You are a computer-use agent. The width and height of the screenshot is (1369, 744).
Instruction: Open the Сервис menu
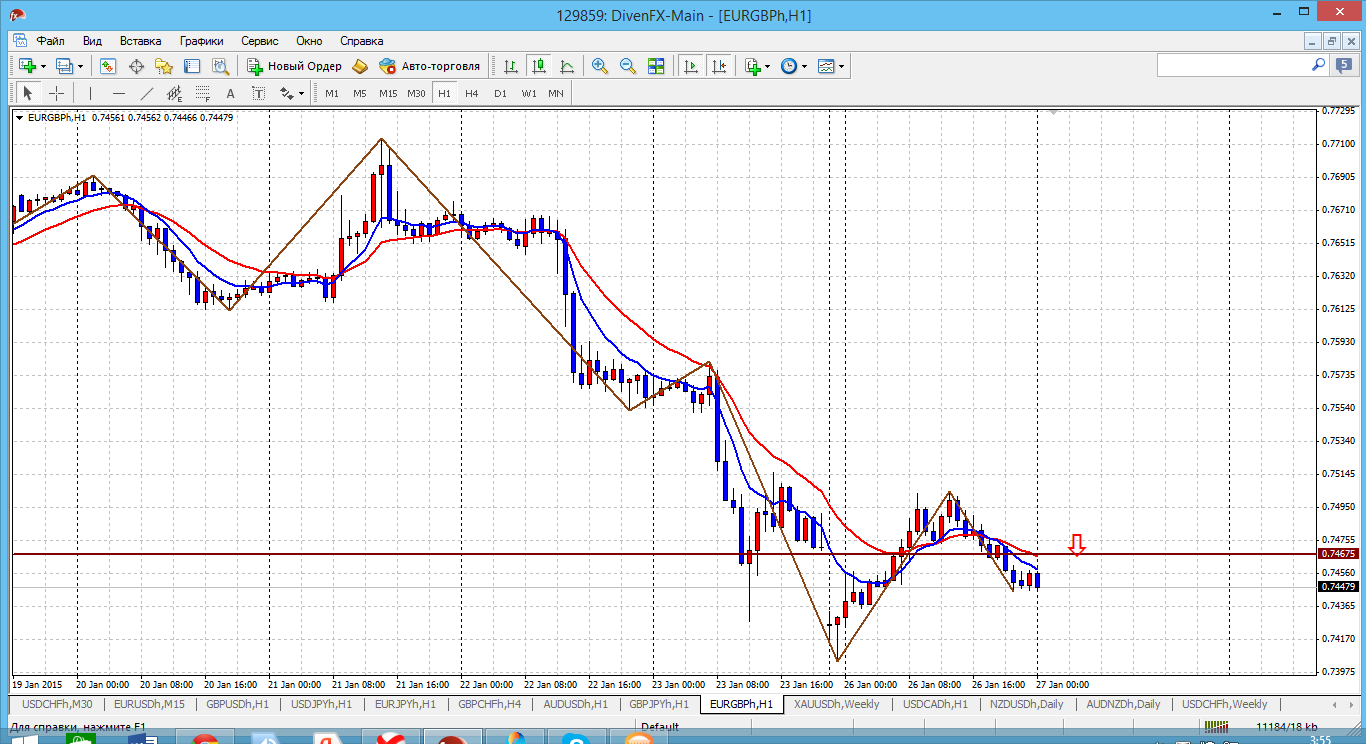[260, 41]
